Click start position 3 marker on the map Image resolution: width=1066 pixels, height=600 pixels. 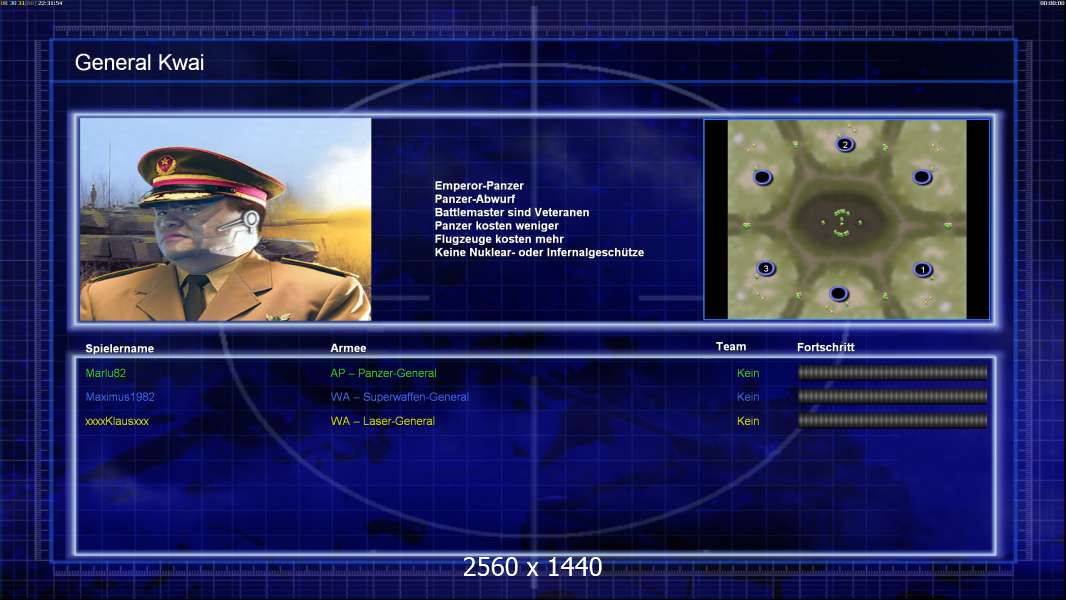click(766, 268)
